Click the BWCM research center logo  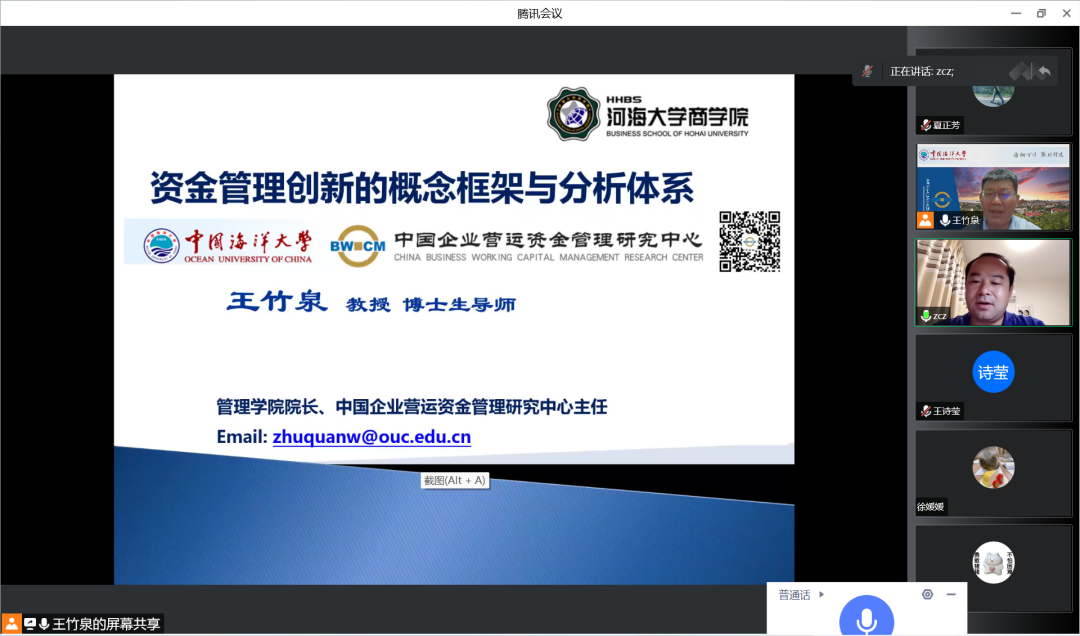(x=357, y=245)
